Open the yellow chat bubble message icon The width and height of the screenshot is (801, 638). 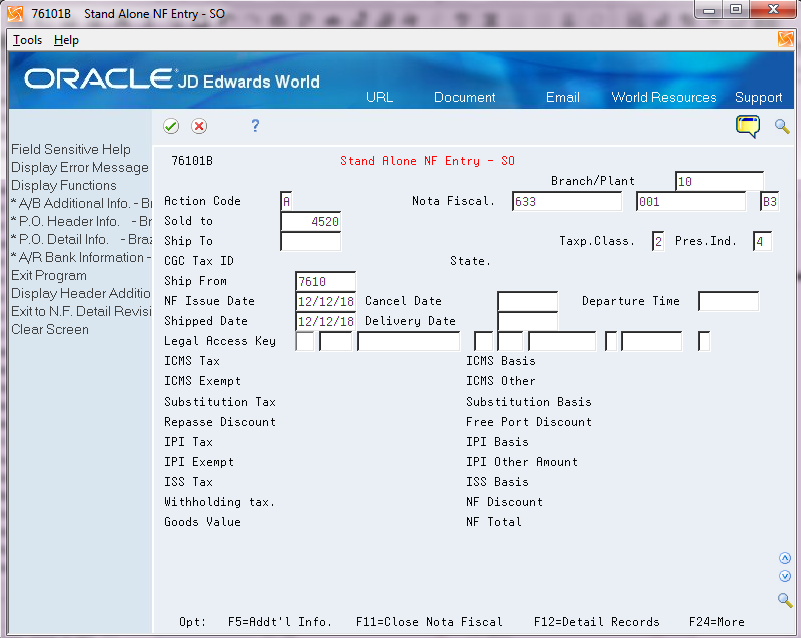pyautogui.click(x=748, y=126)
